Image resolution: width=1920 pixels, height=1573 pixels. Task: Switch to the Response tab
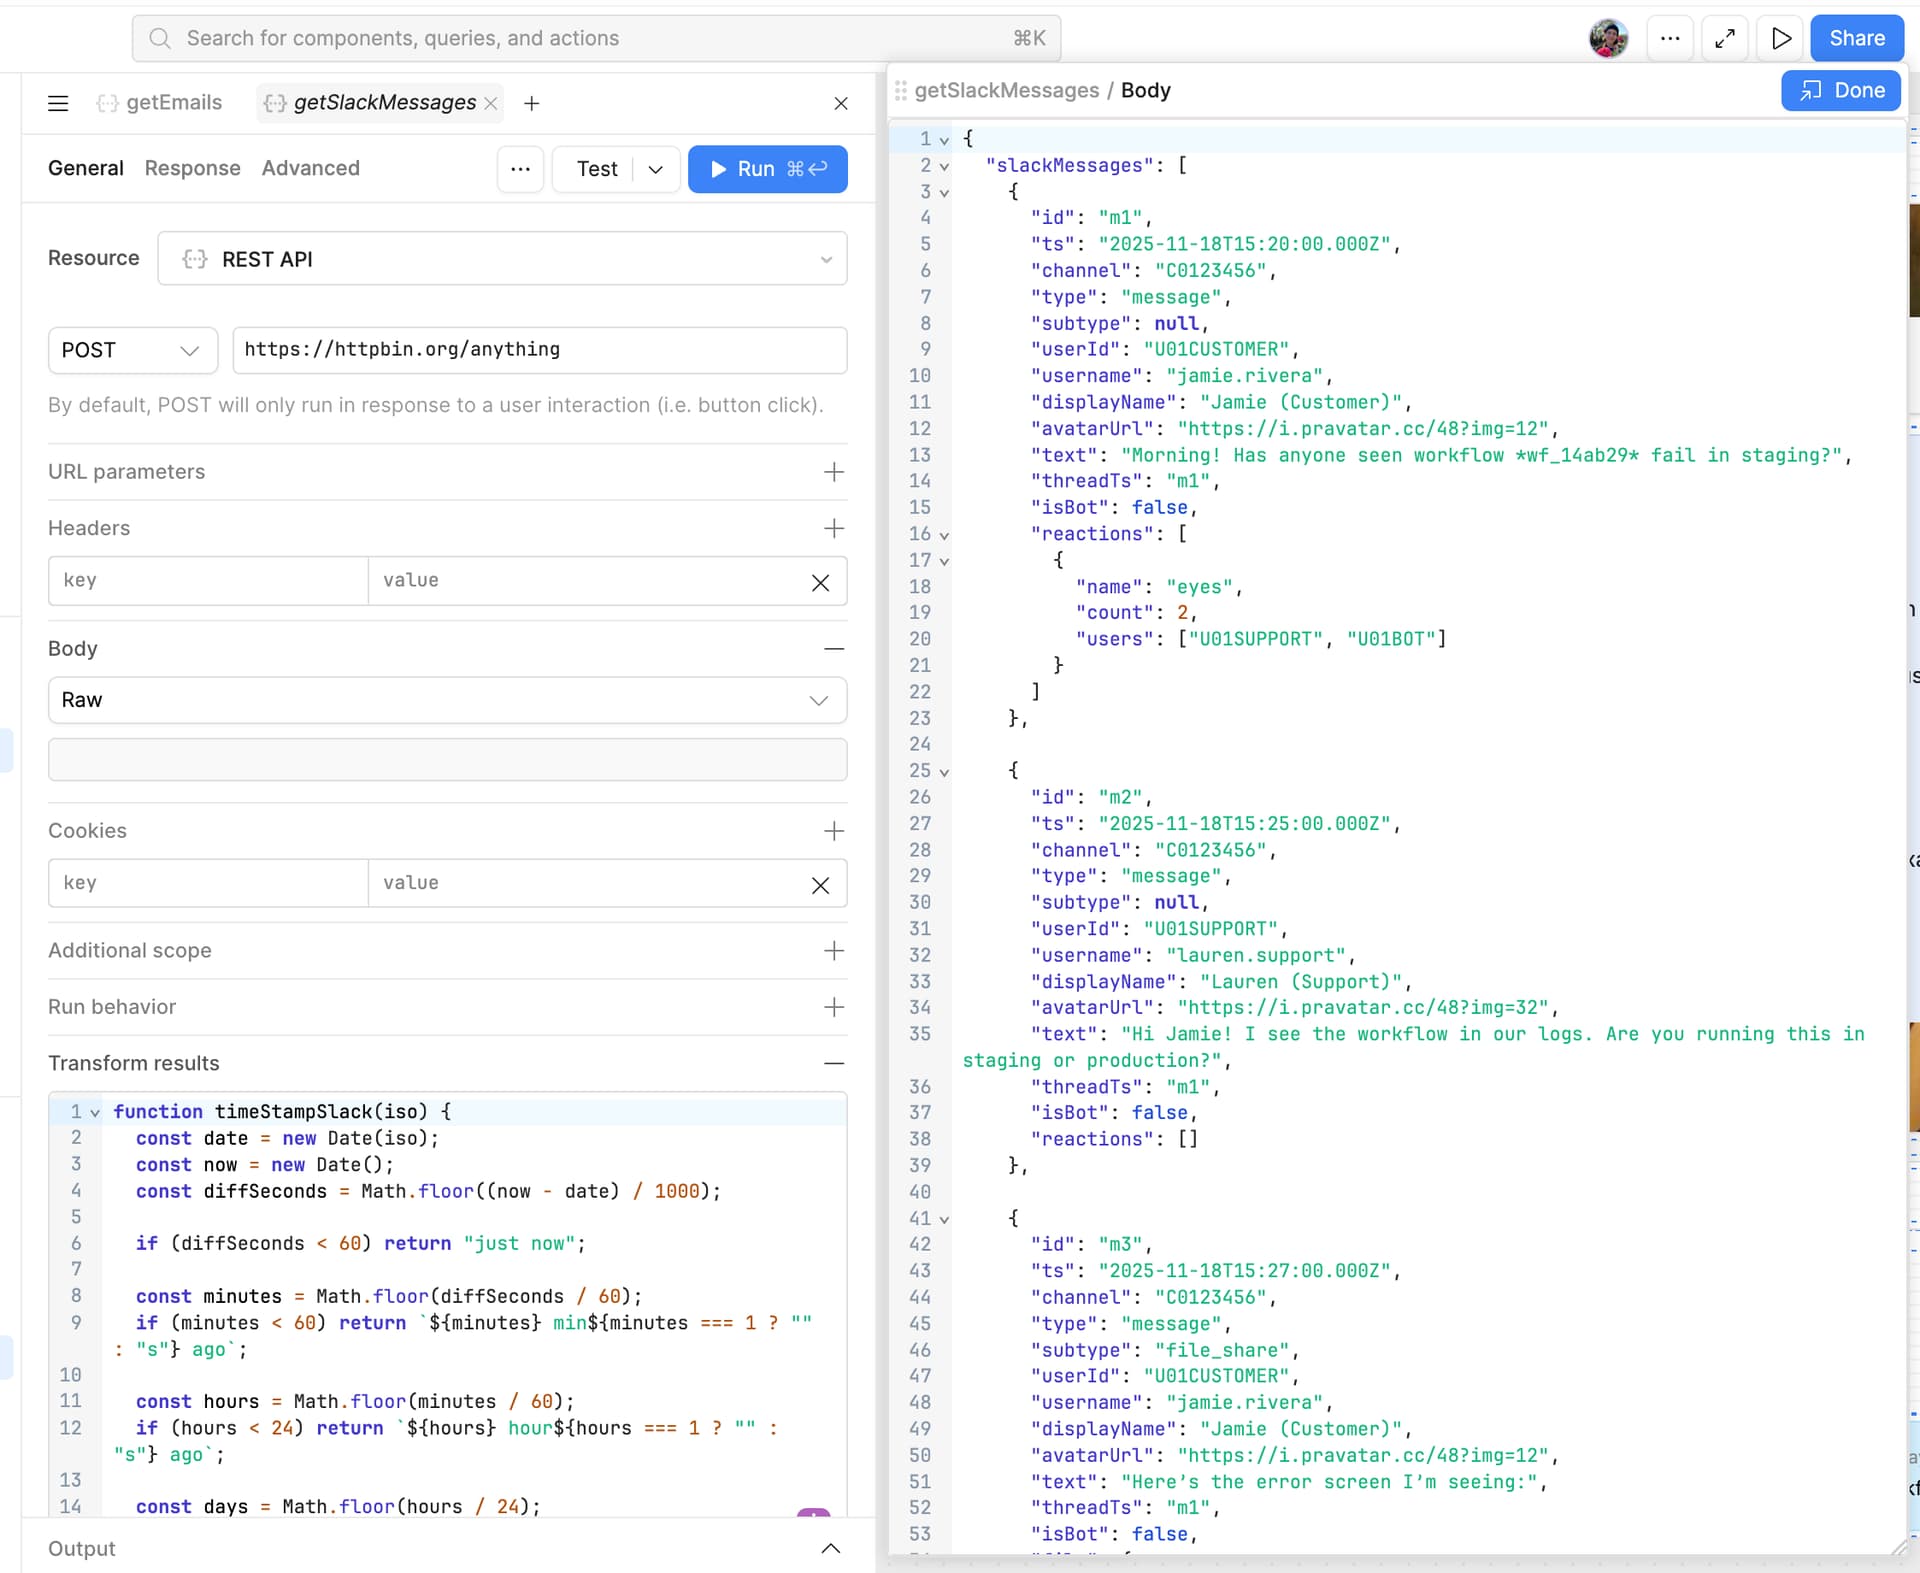pos(192,168)
